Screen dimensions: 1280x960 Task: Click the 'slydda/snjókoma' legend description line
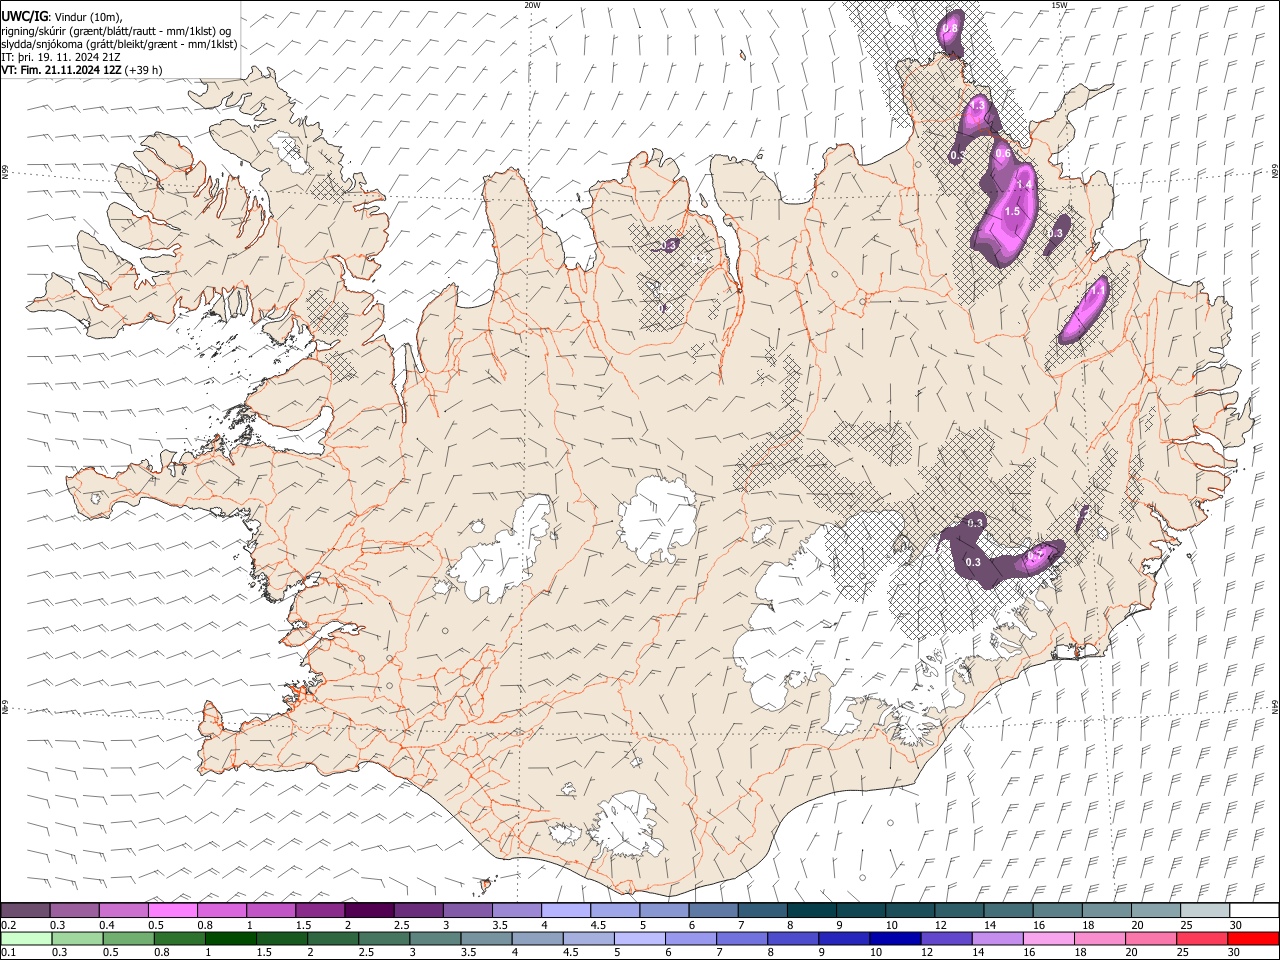(x=119, y=44)
